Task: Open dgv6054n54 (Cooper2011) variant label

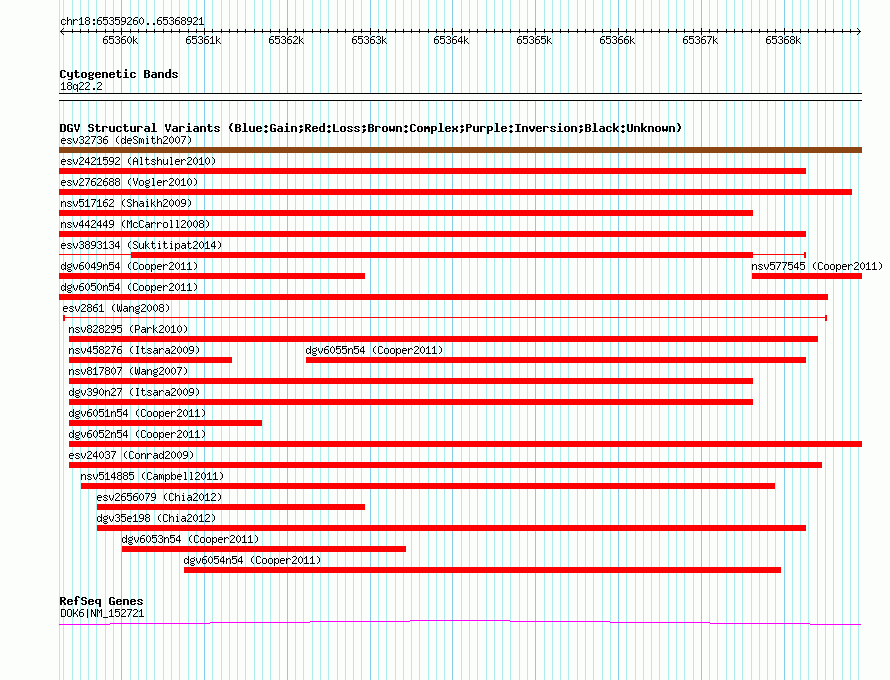Action: click(252, 560)
